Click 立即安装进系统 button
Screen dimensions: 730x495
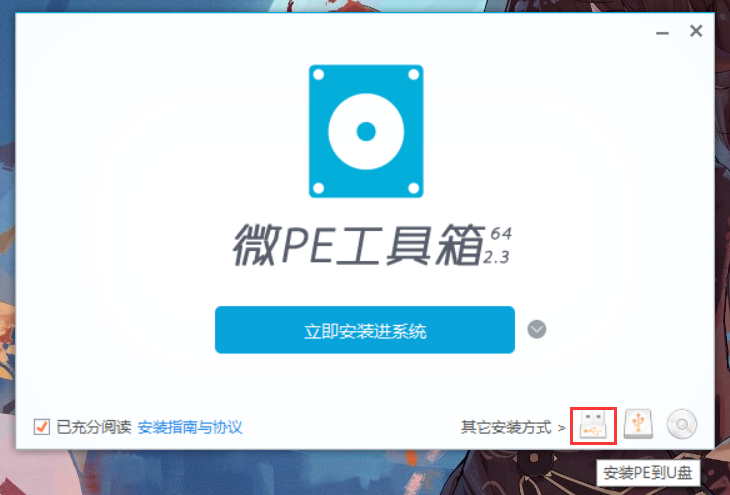[365, 330]
